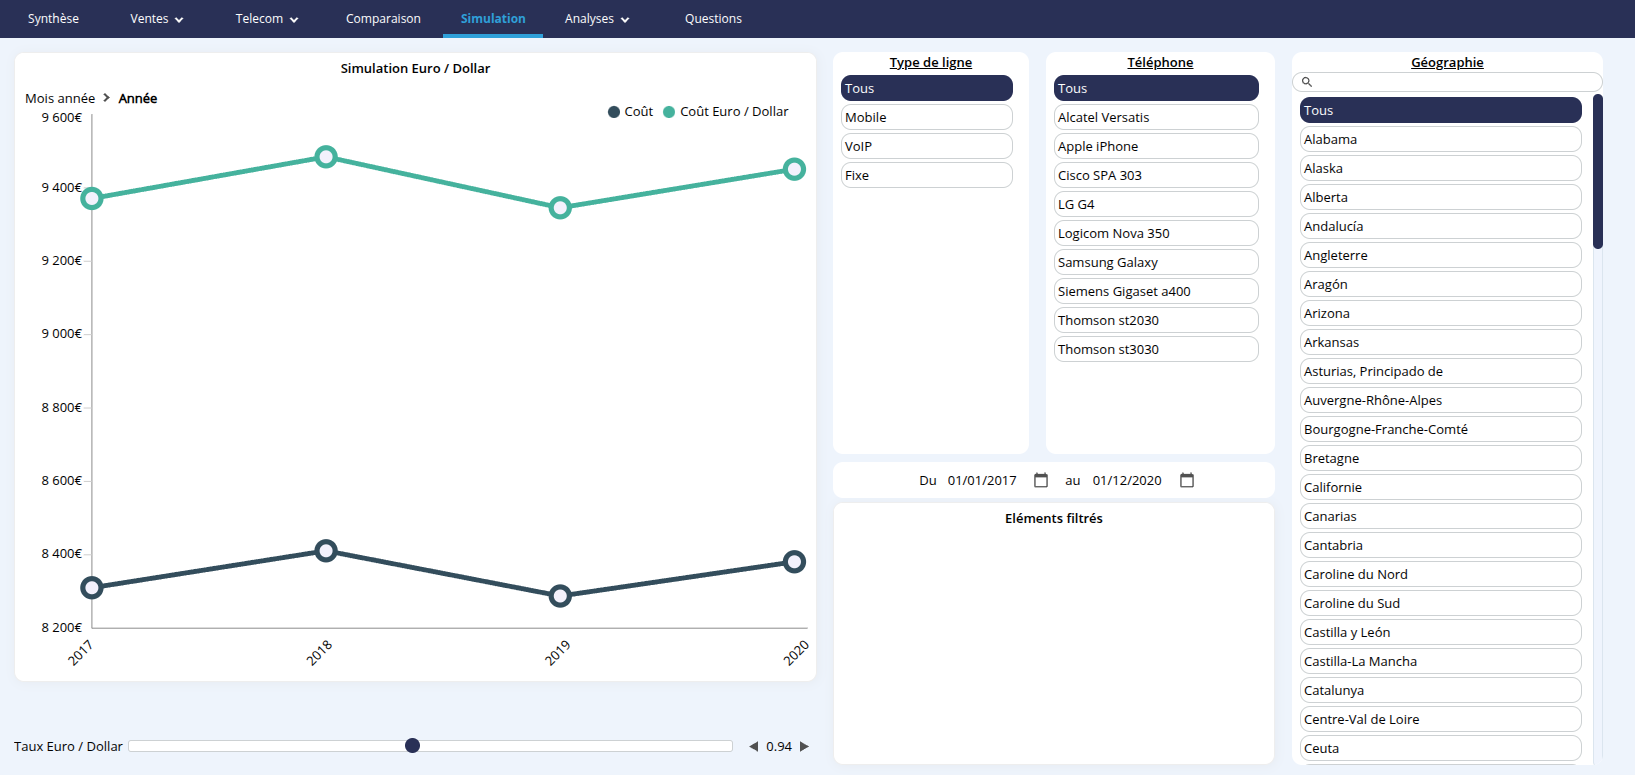Click the search icon in Géographie
The height and width of the screenshot is (775, 1635).
pos(1307,82)
